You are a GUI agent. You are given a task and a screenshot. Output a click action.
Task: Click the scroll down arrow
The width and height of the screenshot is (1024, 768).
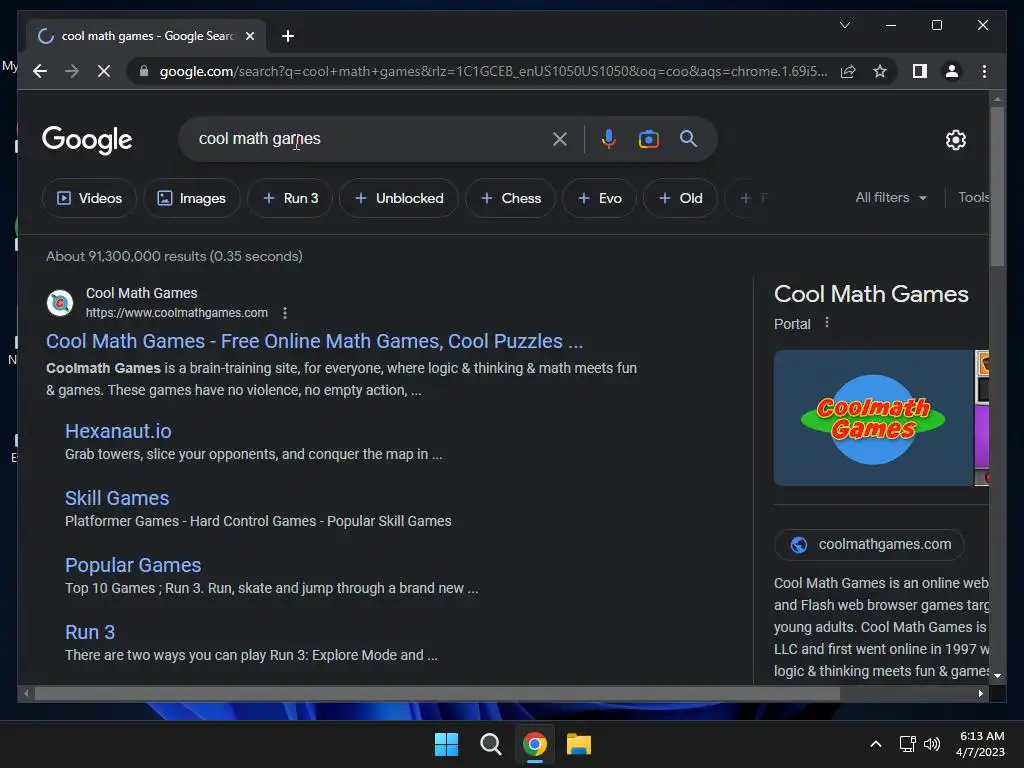pos(997,676)
